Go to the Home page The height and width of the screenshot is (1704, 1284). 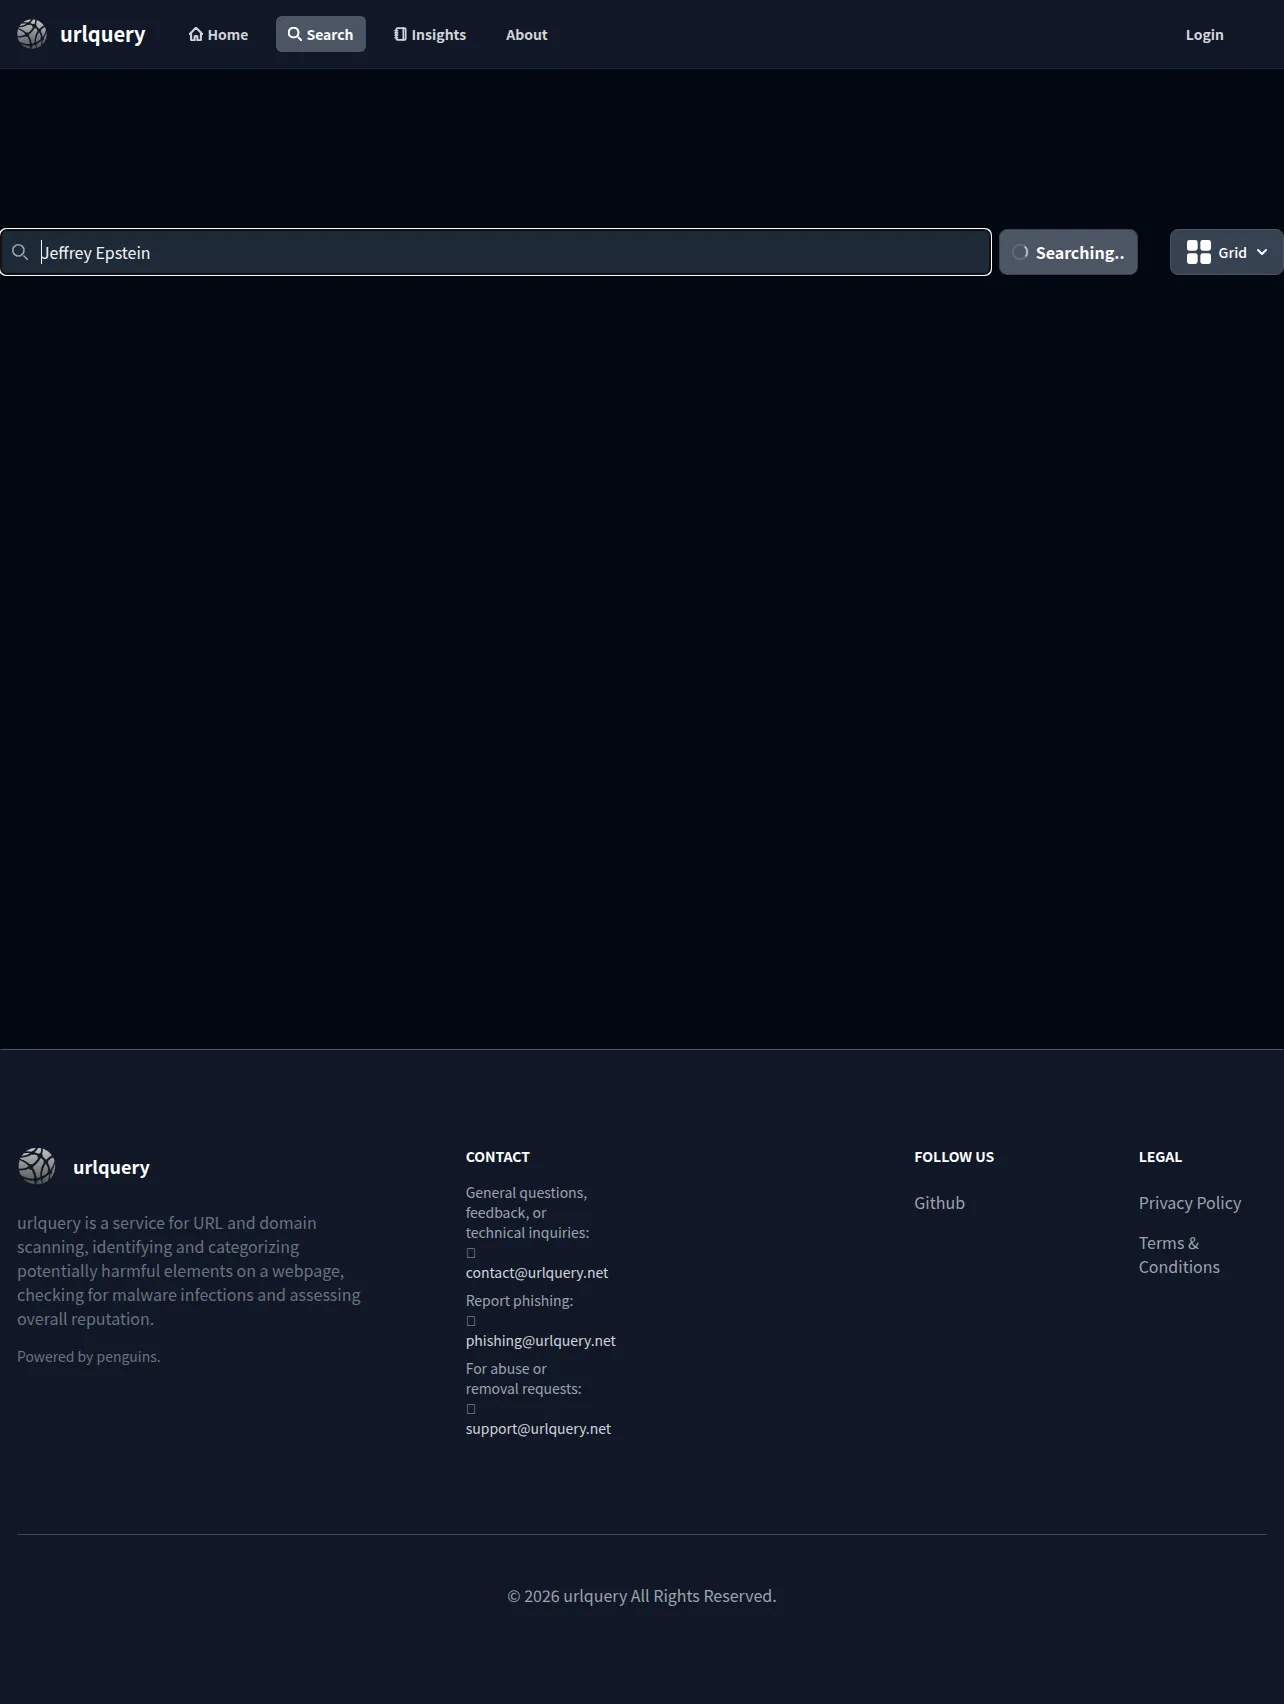(x=218, y=34)
